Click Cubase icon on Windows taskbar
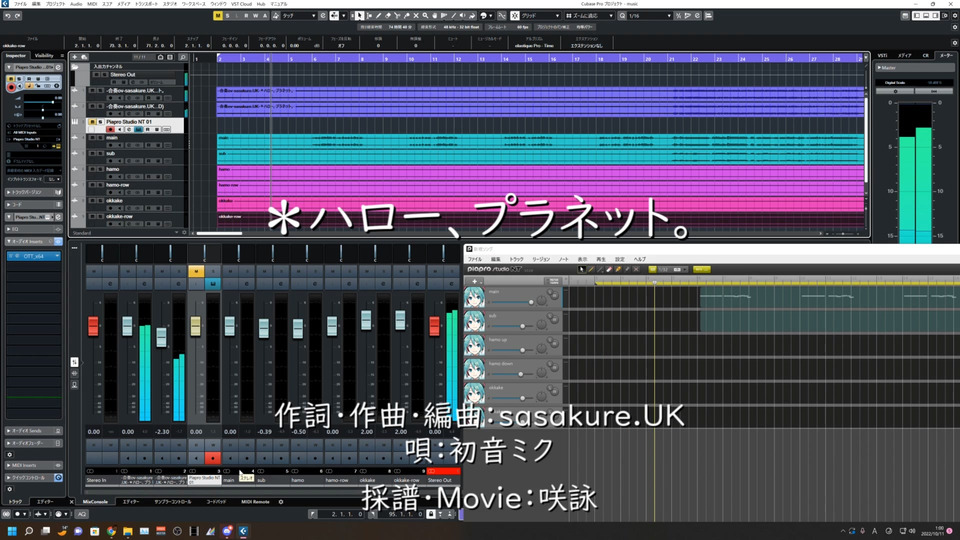Image resolution: width=960 pixels, height=540 pixels. 243,531
